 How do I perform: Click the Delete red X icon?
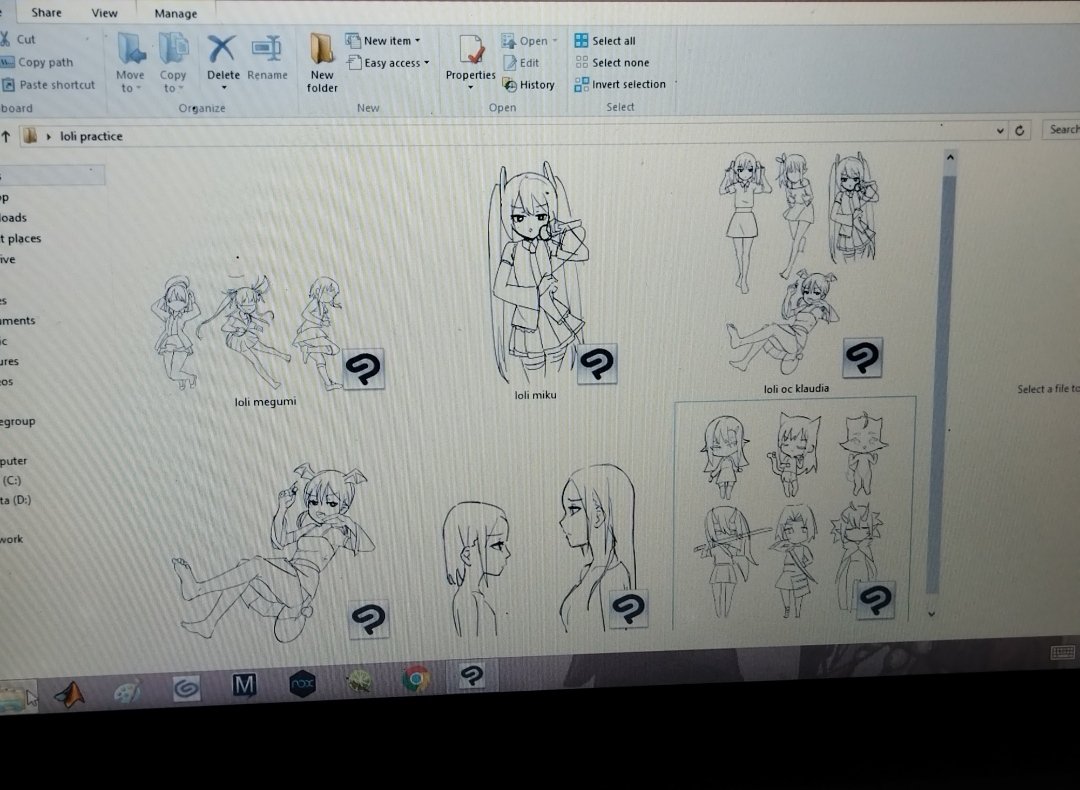coord(222,49)
